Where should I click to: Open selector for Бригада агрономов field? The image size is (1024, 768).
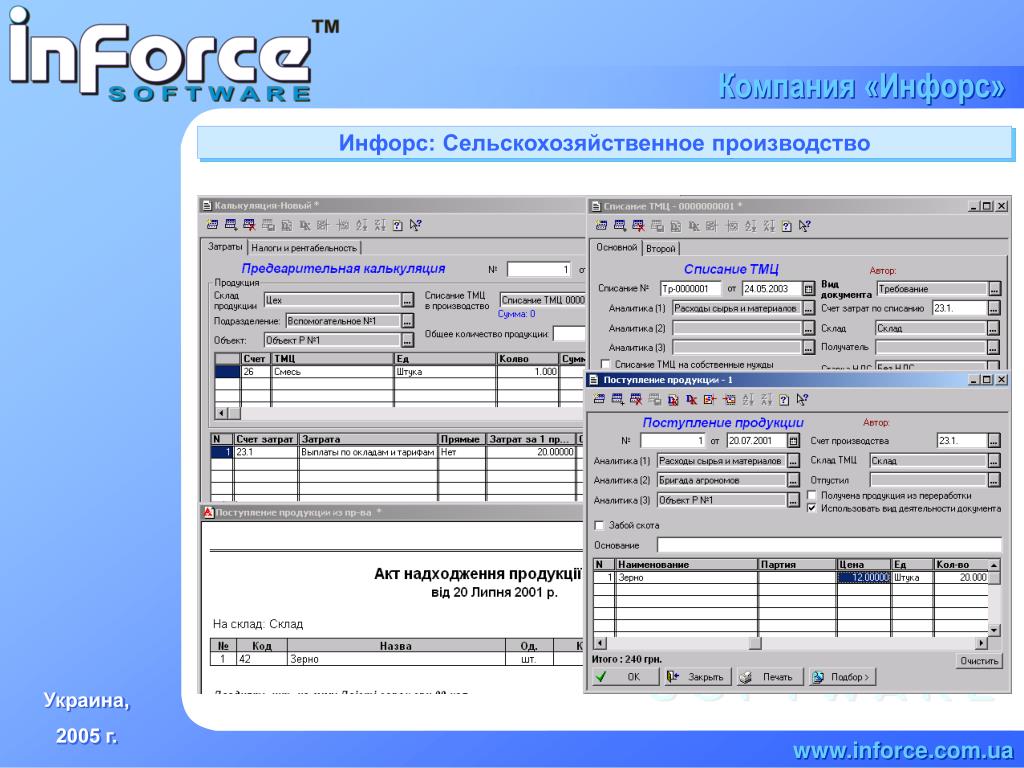click(x=793, y=480)
